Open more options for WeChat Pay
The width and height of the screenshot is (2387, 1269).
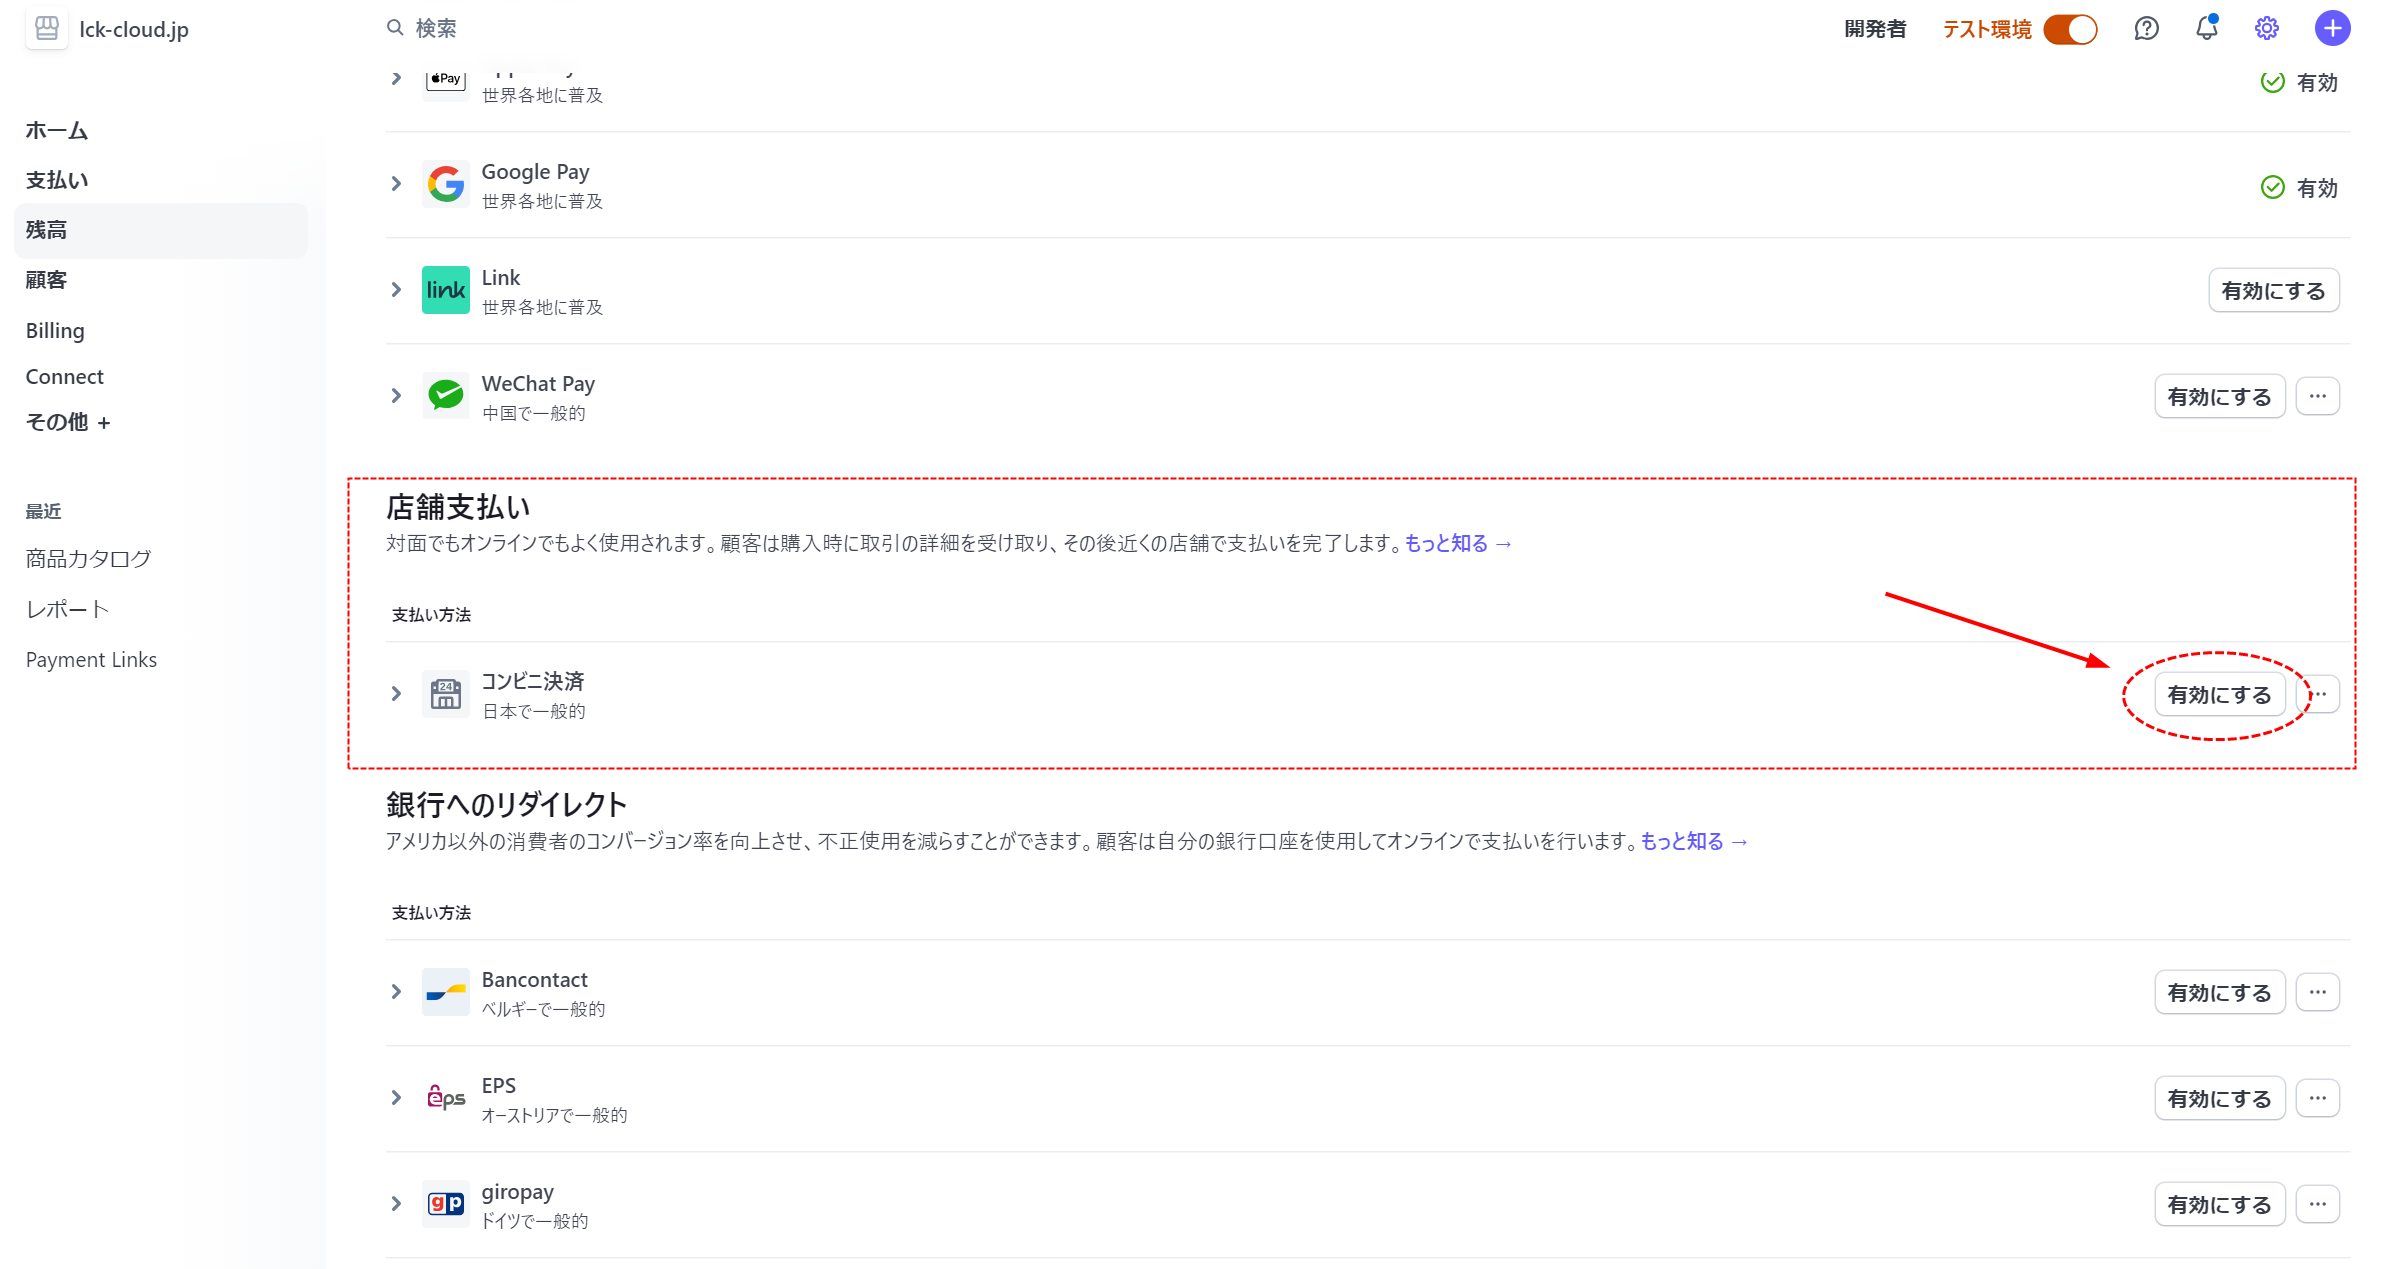click(2317, 397)
